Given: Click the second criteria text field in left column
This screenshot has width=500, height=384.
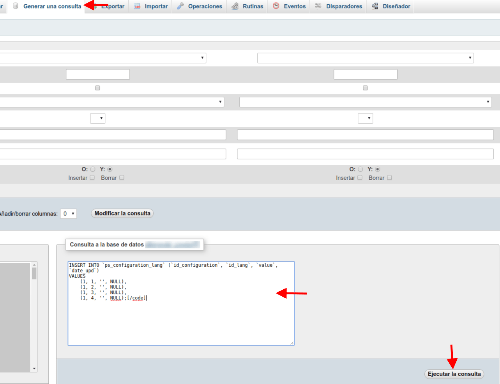Looking at the screenshot, I should point(113,154).
